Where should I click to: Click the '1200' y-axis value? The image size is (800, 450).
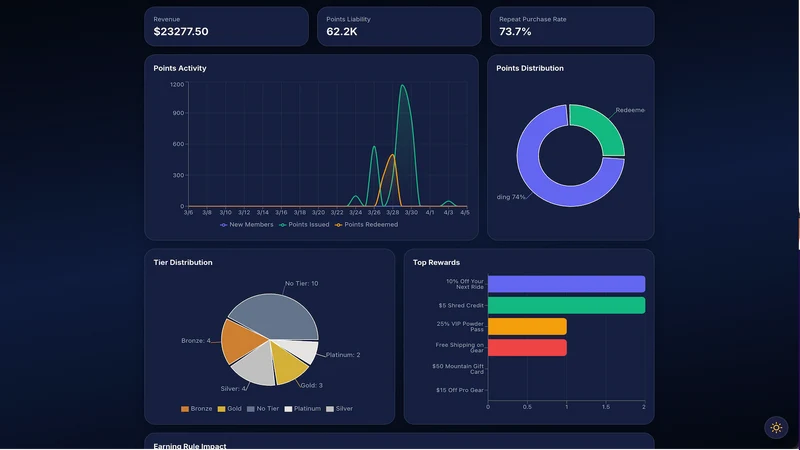pyautogui.click(x=177, y=85)
